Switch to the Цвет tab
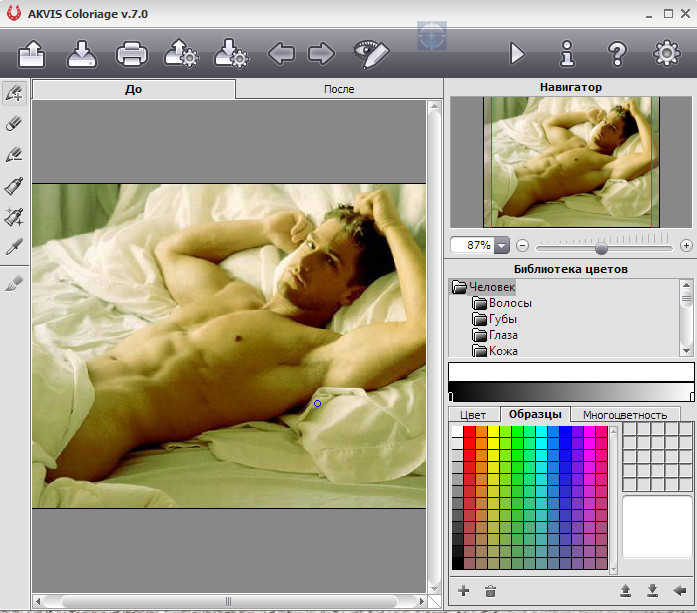 pos(472,414)
